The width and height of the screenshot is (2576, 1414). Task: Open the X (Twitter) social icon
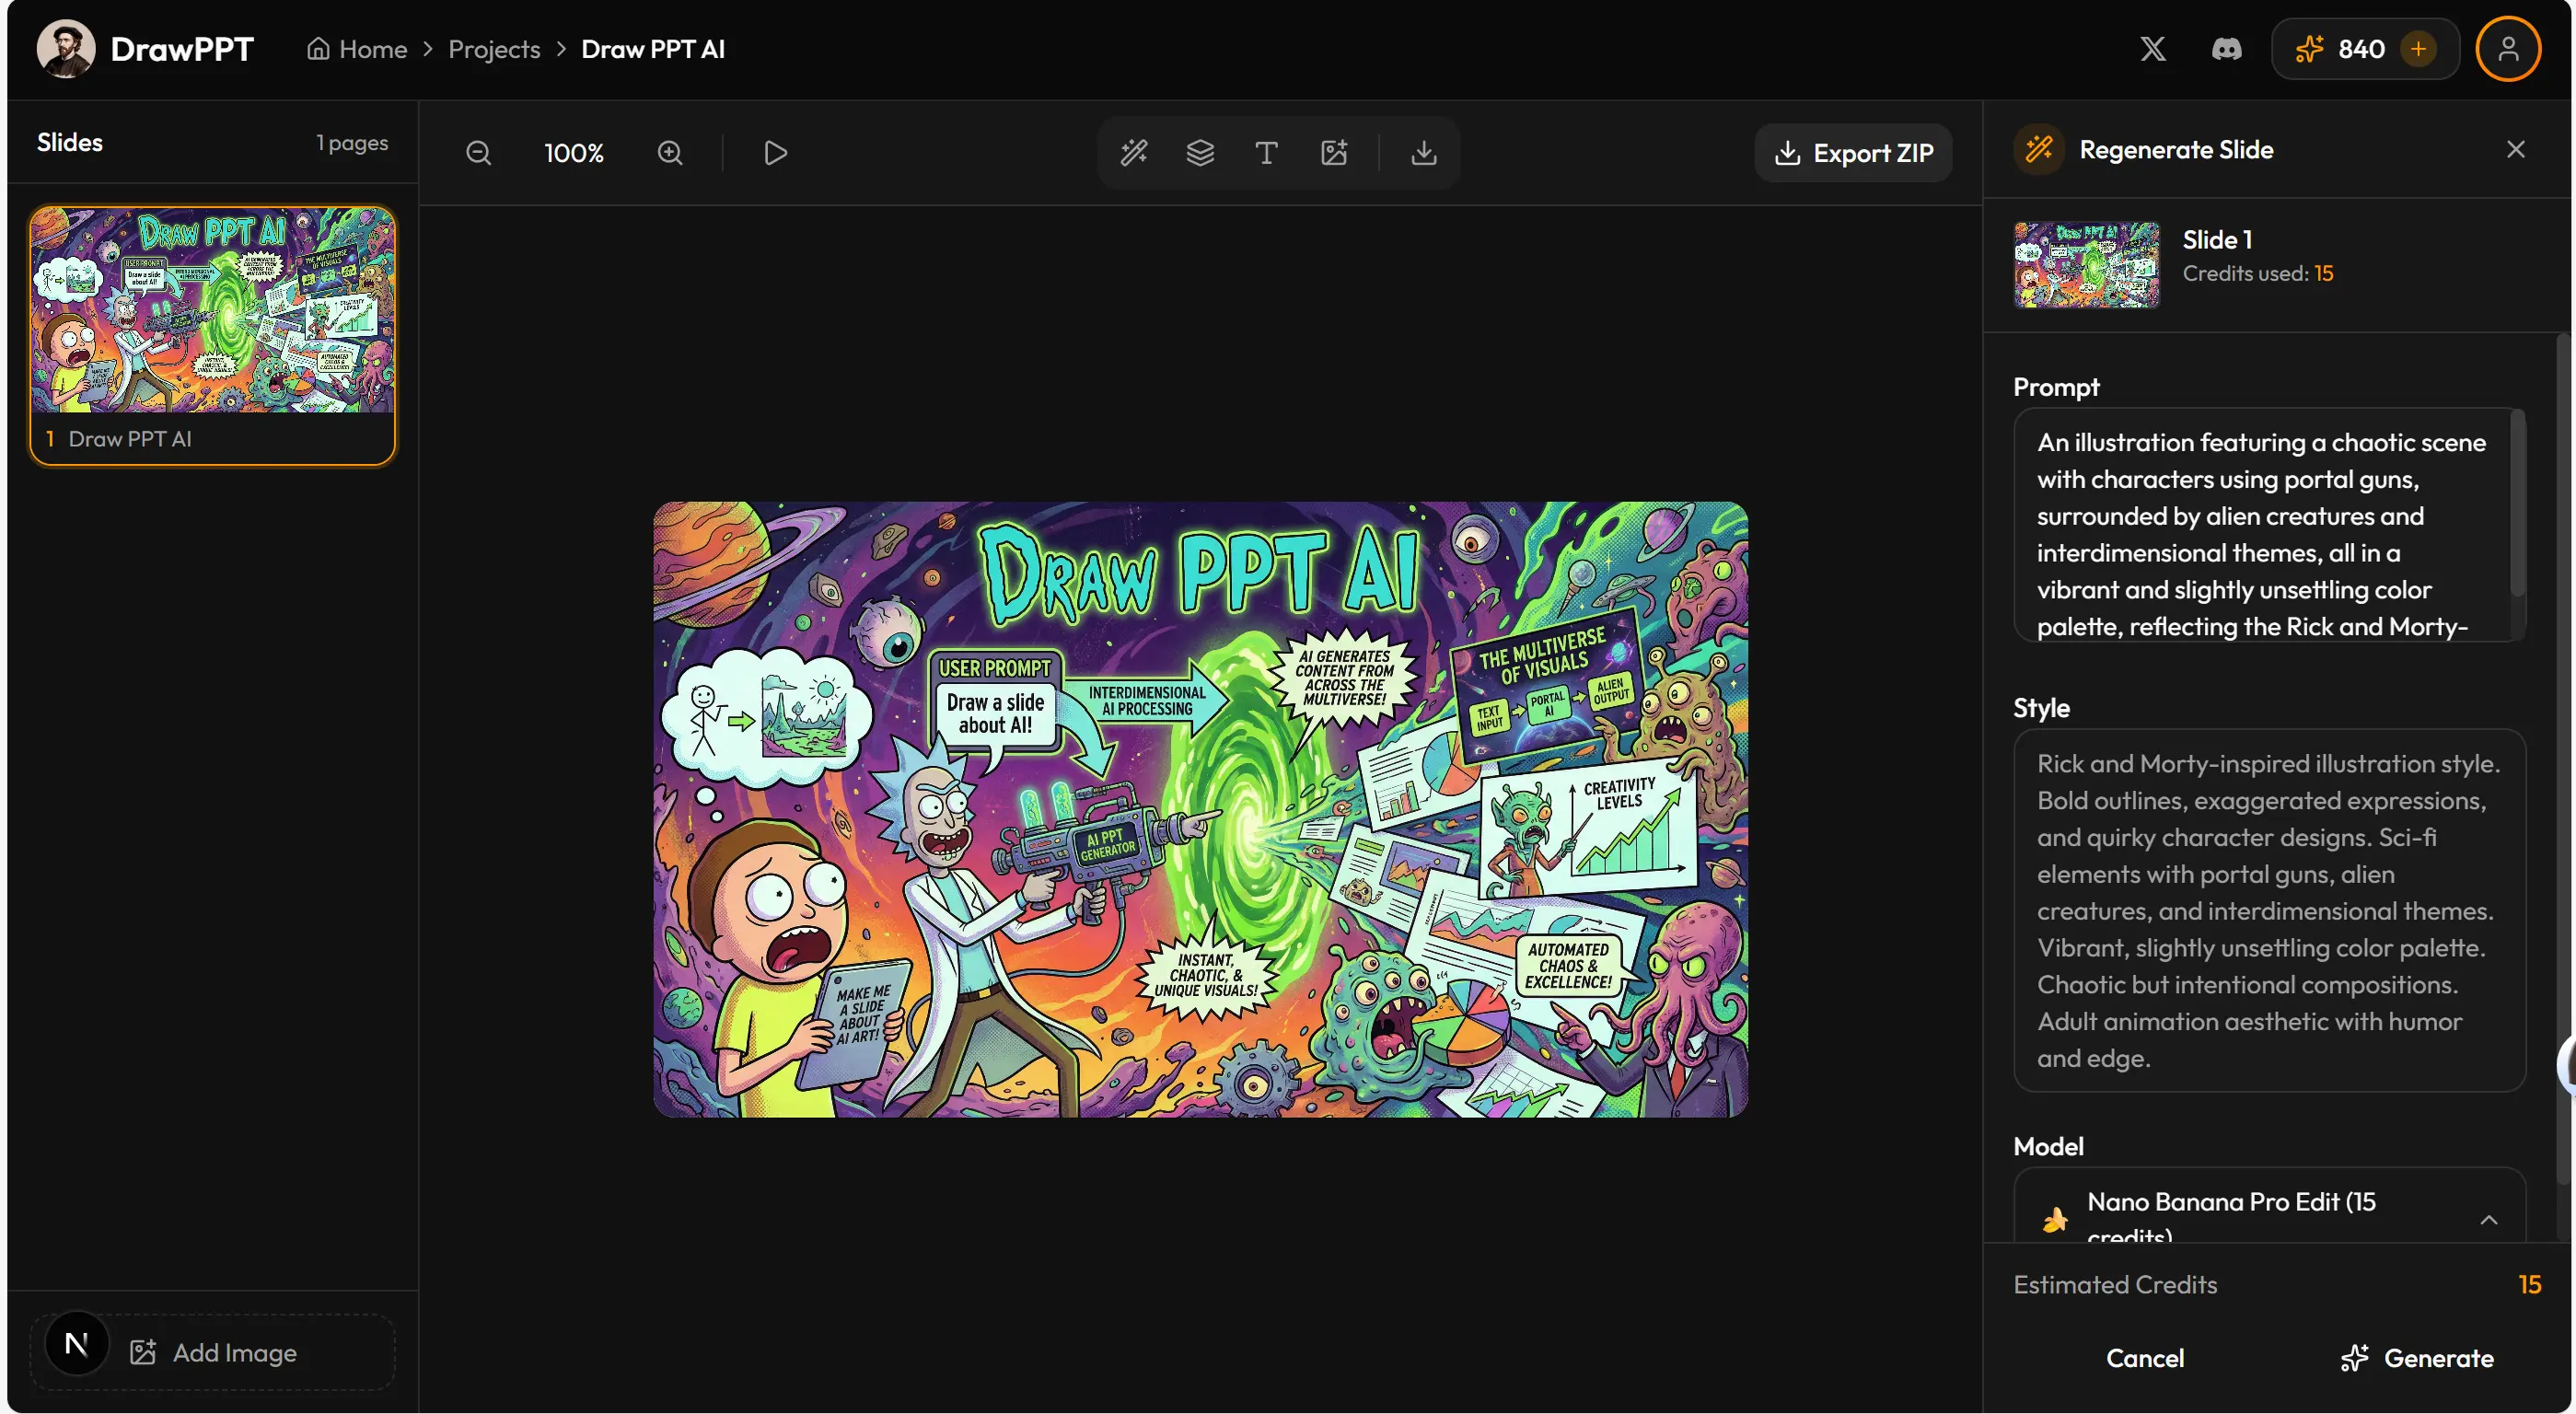2153,49
